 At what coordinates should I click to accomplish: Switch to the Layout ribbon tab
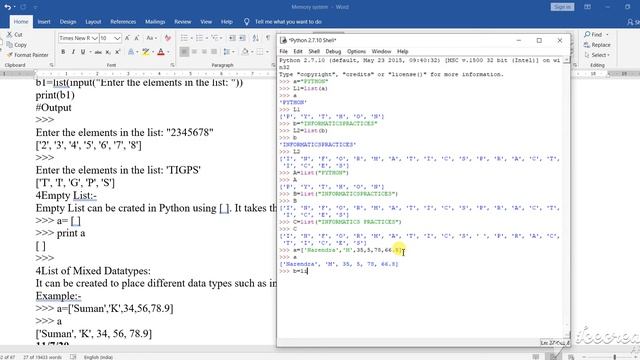pos(93,22)
